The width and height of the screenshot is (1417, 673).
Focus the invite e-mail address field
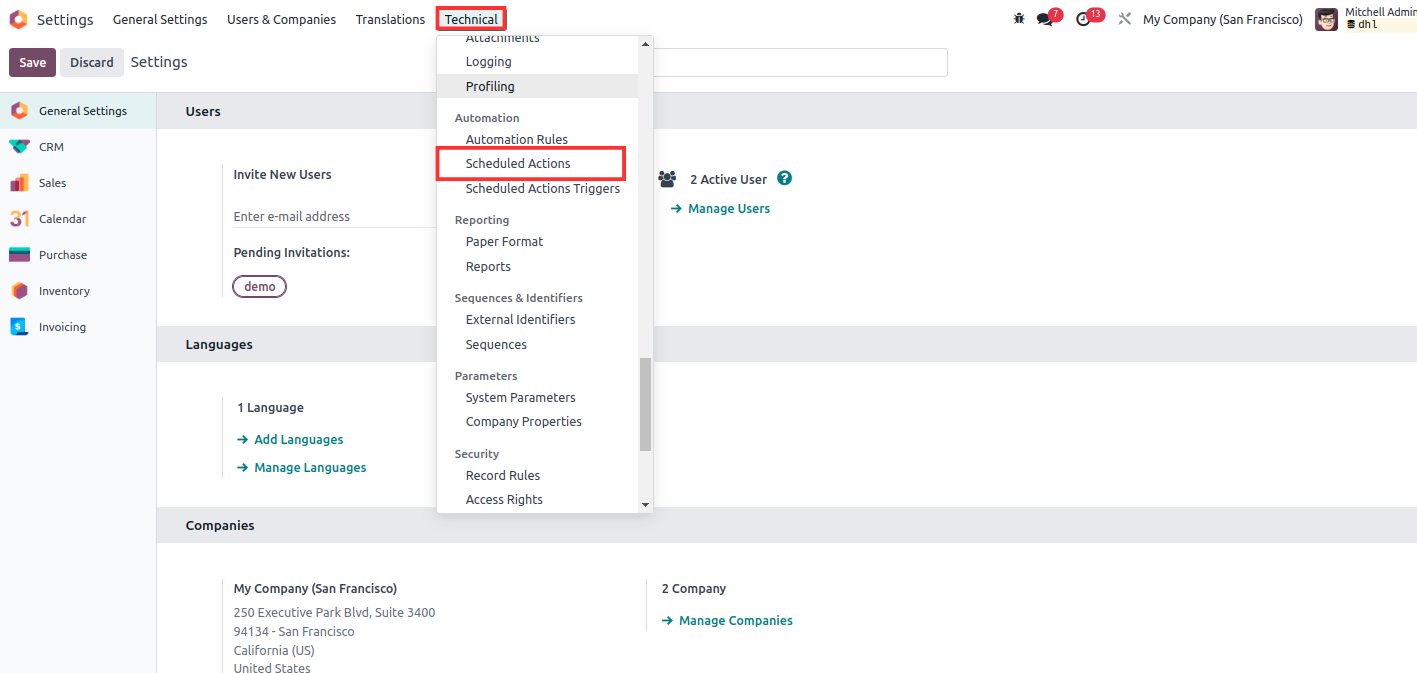pos(334,216)
